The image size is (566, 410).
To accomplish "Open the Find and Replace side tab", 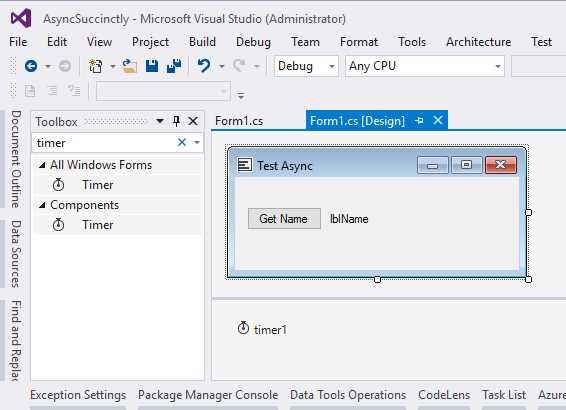I will [16, 340].
